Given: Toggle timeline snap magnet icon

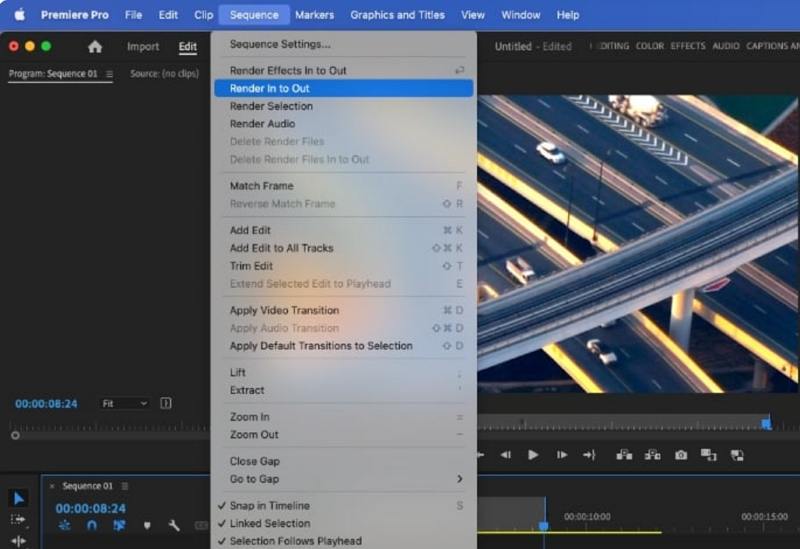Looking at the screenshot, I should coord(92,525).
